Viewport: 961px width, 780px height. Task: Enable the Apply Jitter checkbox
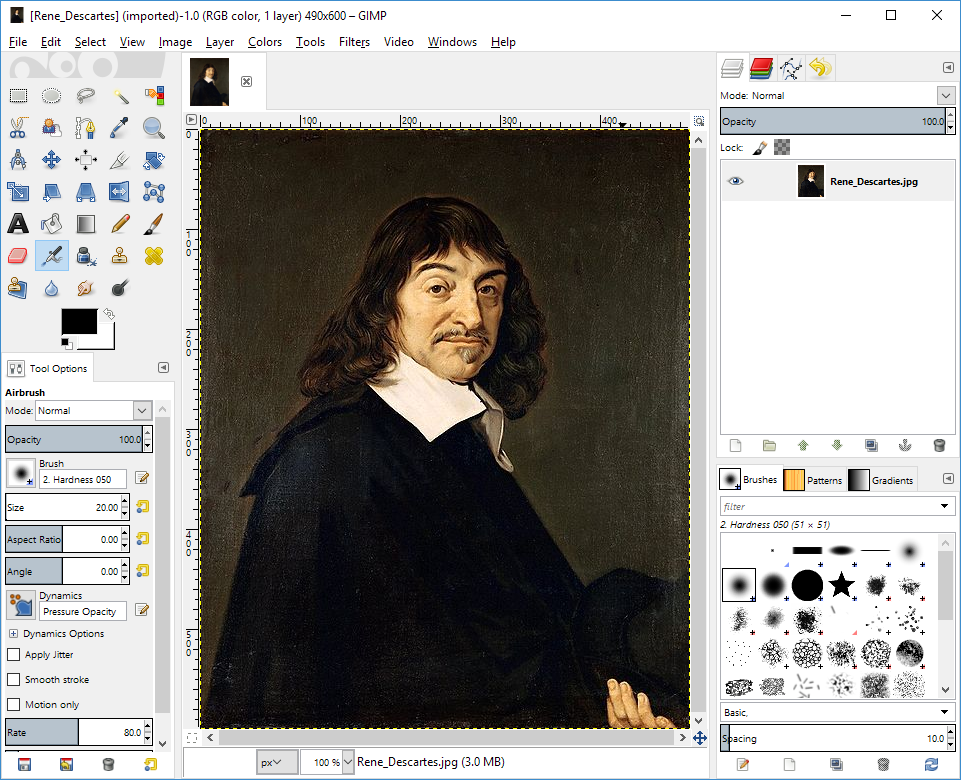(x=14, y=655)
